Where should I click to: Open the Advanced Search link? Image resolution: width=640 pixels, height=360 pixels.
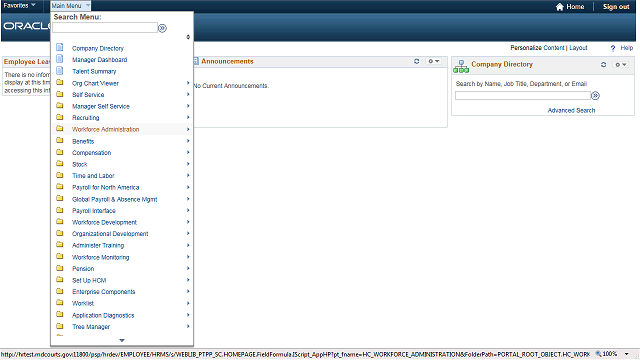click(x=571, y=110)
